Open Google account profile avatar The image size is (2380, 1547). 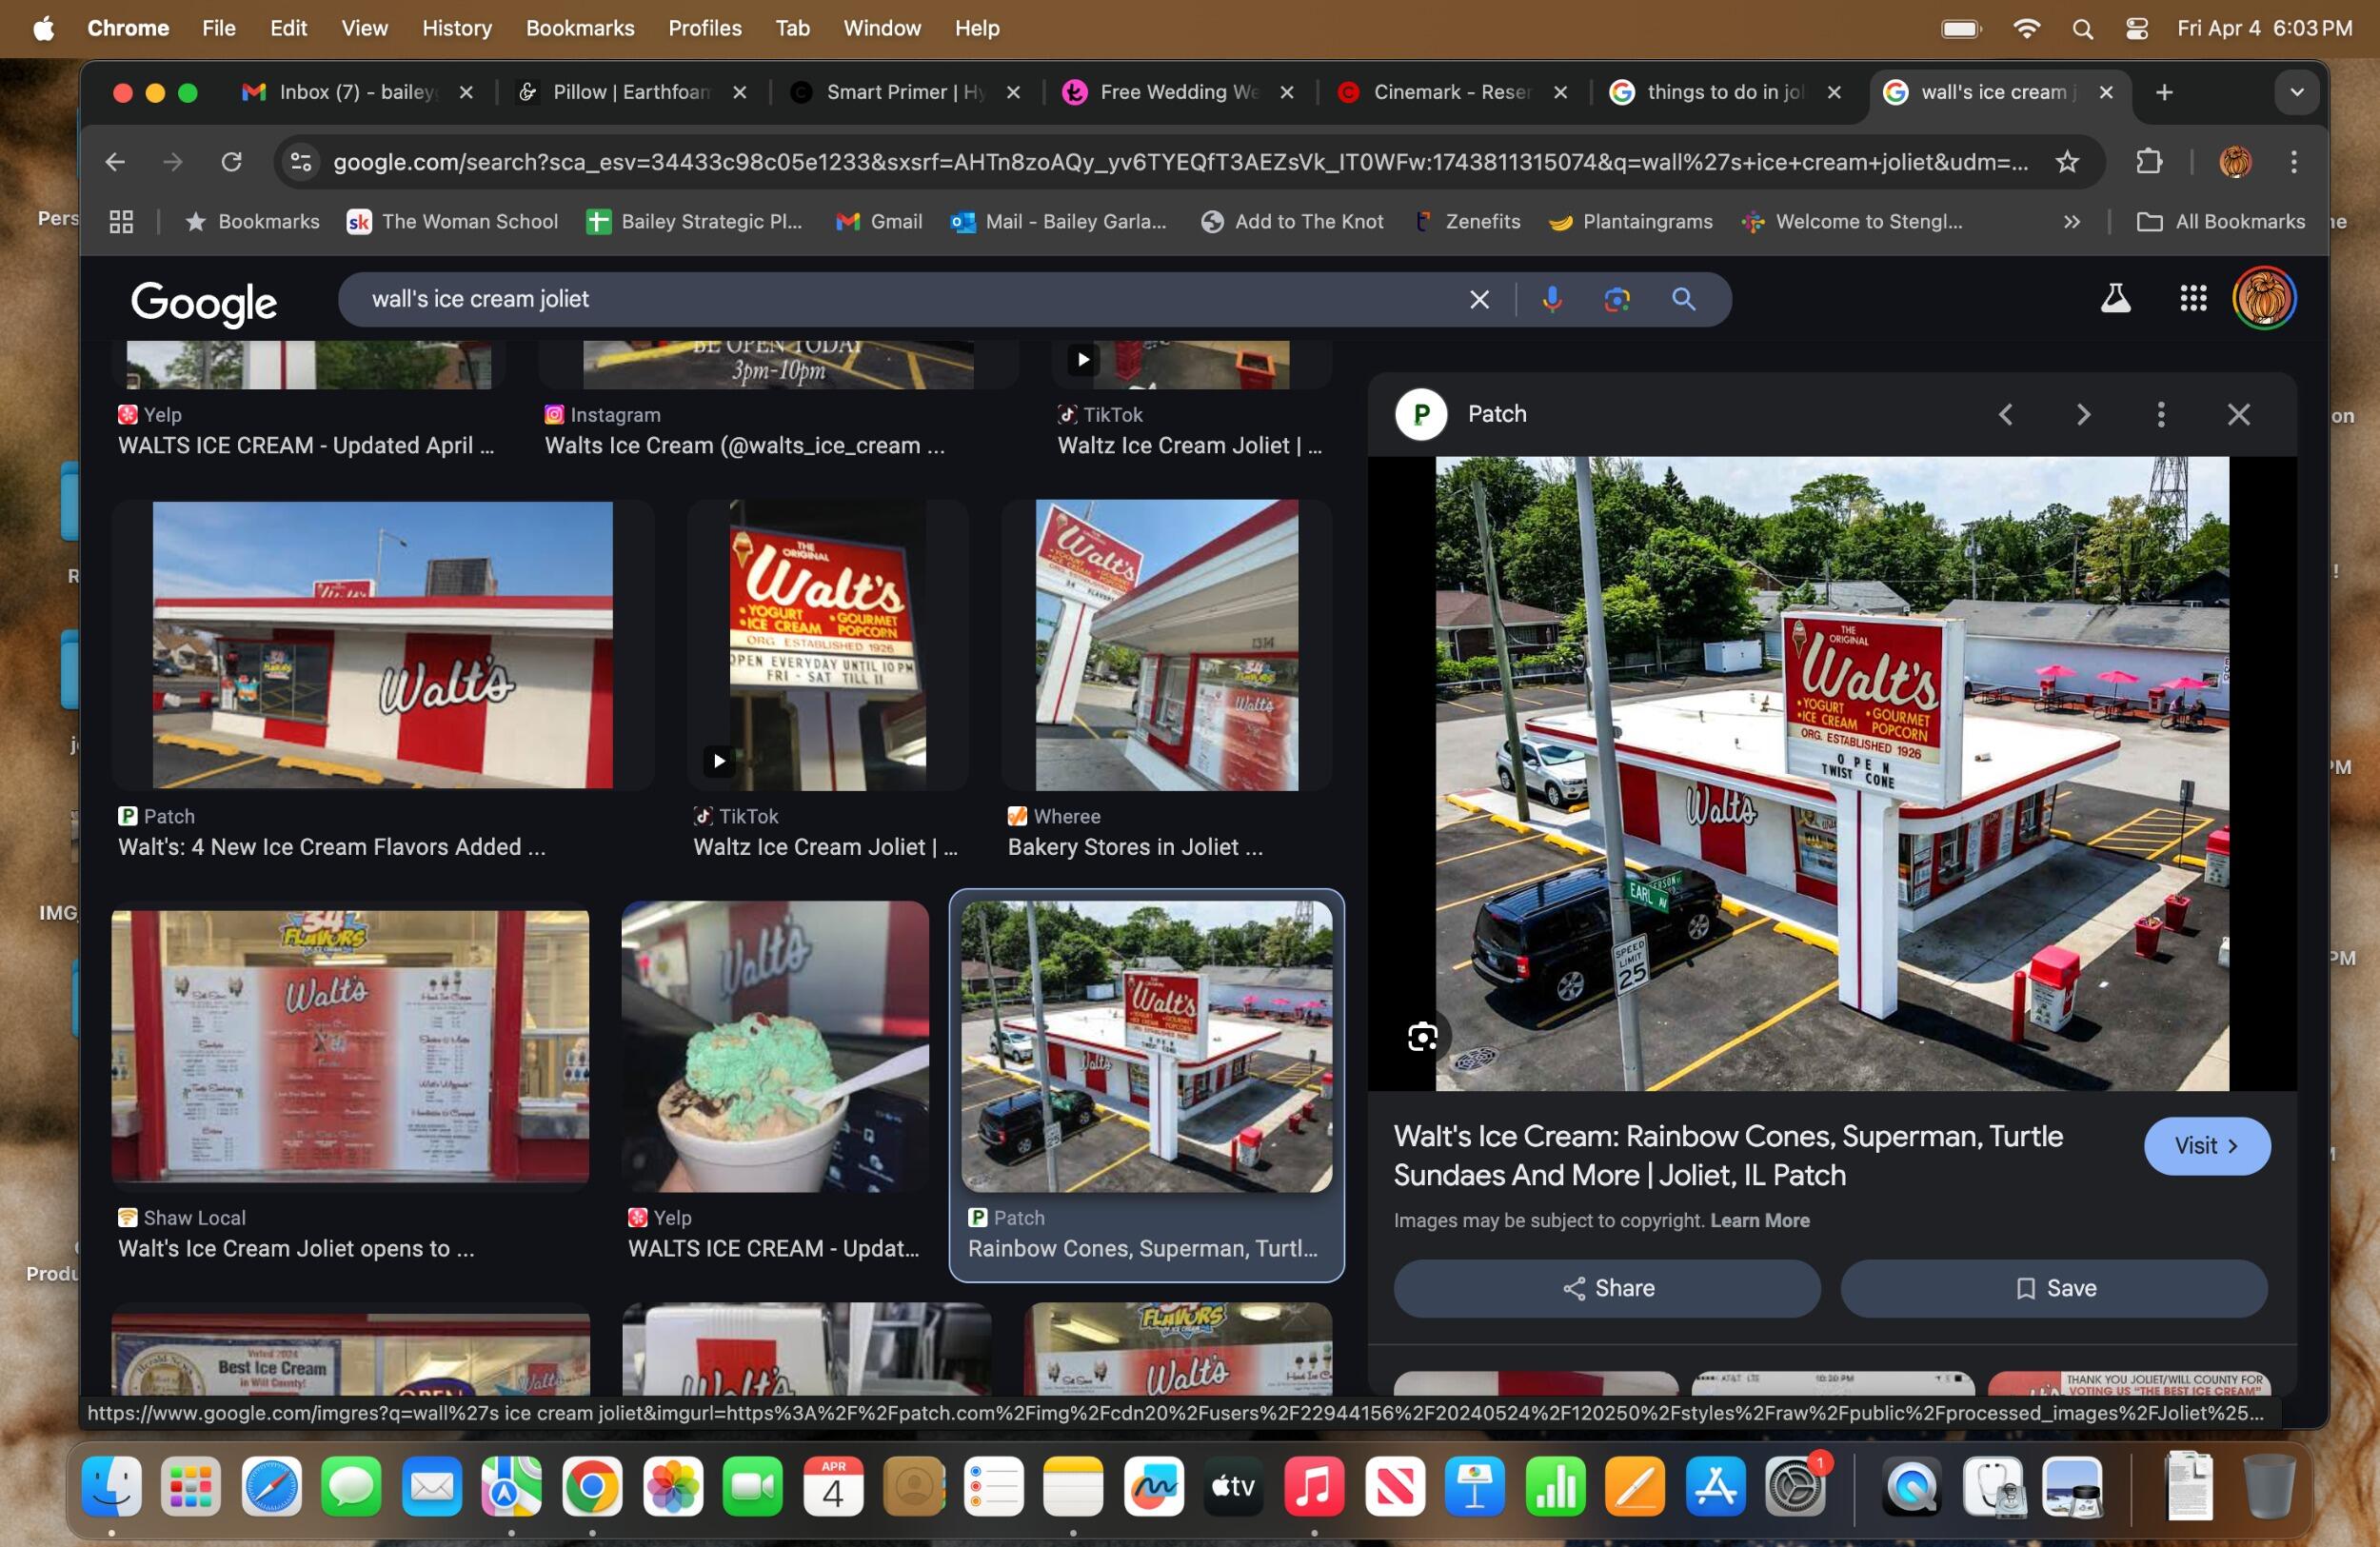coord(2264,298)
